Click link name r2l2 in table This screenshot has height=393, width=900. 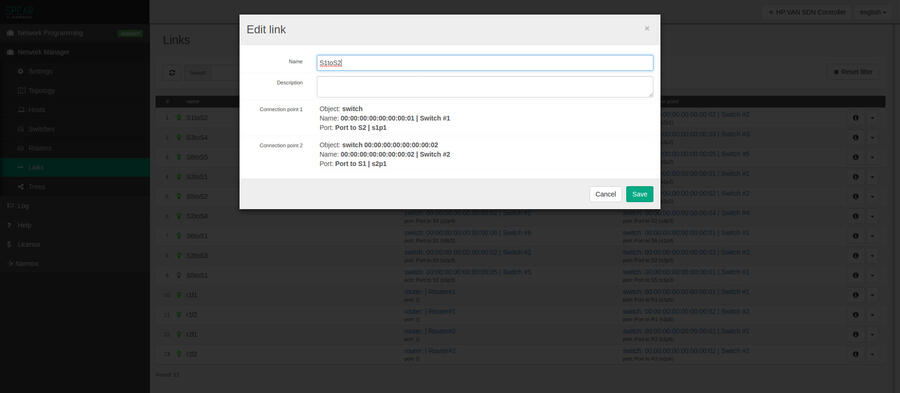click(x=192, y=354)
